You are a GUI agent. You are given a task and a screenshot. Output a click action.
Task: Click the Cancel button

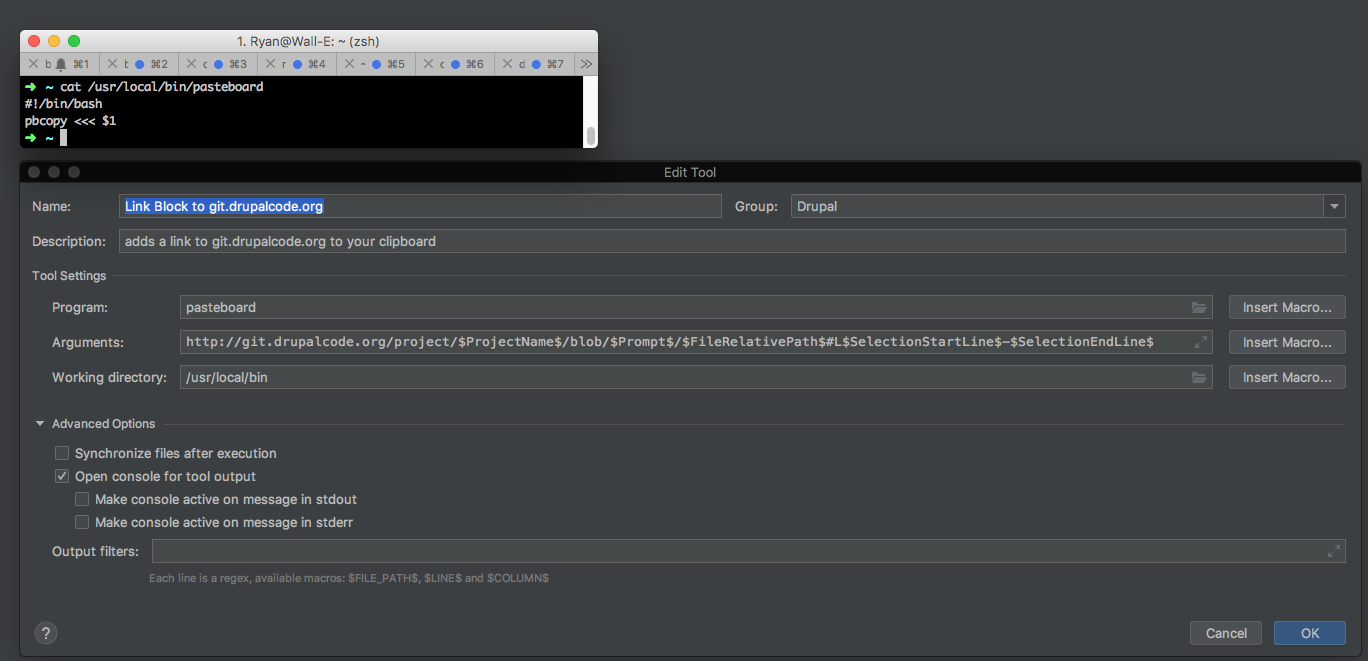click(1226, 633)
